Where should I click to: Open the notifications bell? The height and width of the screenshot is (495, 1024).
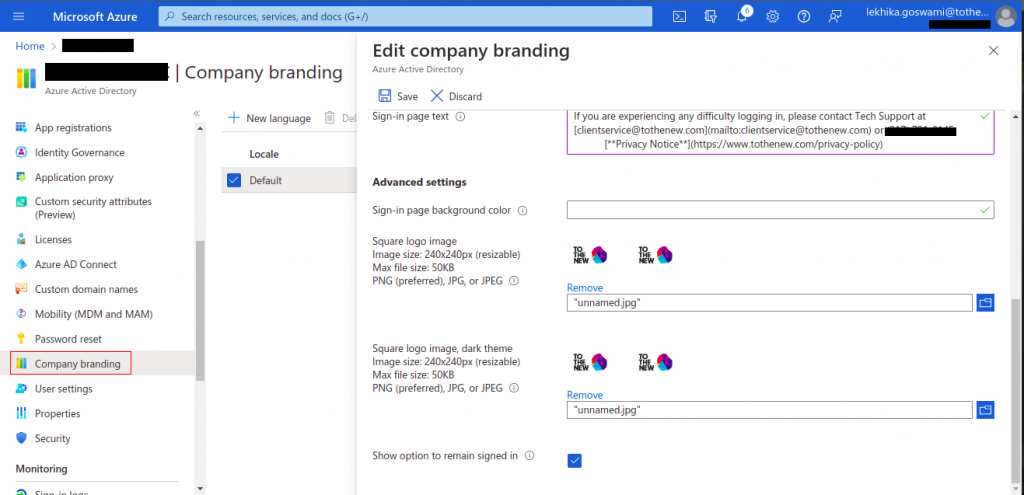(x=742, y=16)
